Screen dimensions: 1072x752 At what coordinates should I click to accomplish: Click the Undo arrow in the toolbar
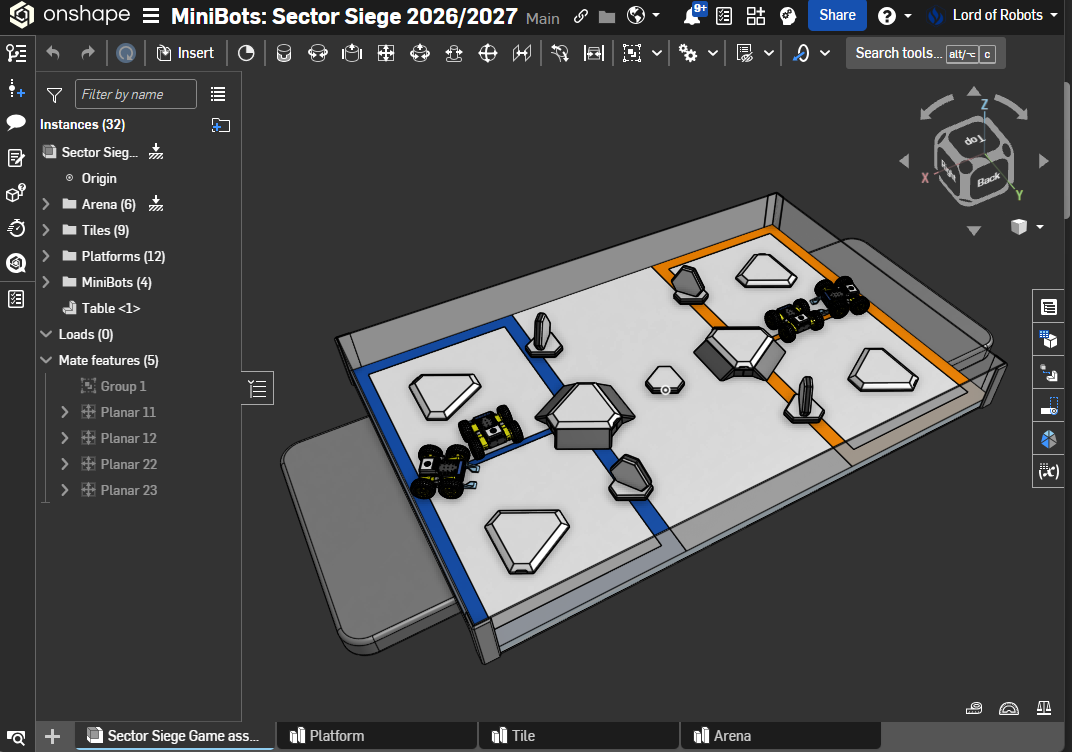click(53, 53)
